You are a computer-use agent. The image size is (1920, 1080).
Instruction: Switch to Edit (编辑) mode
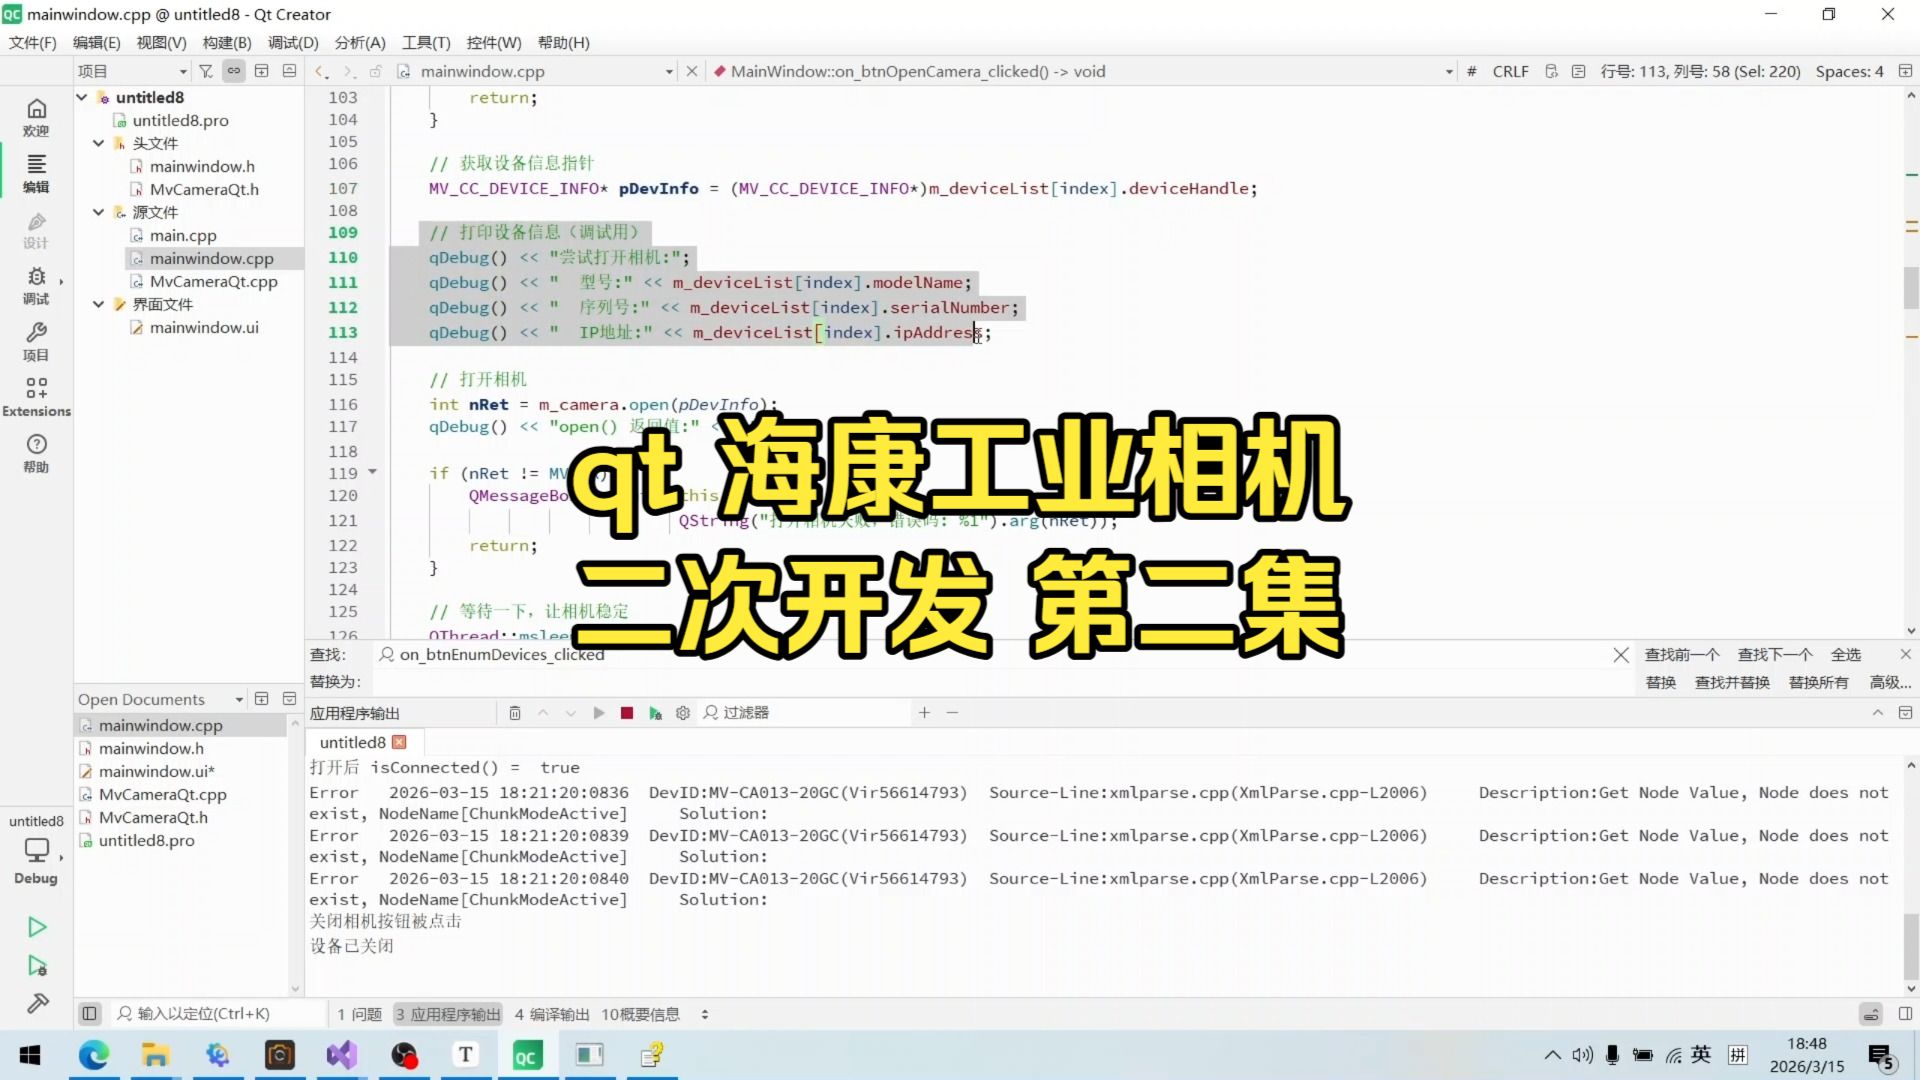(x=36, y=173)
